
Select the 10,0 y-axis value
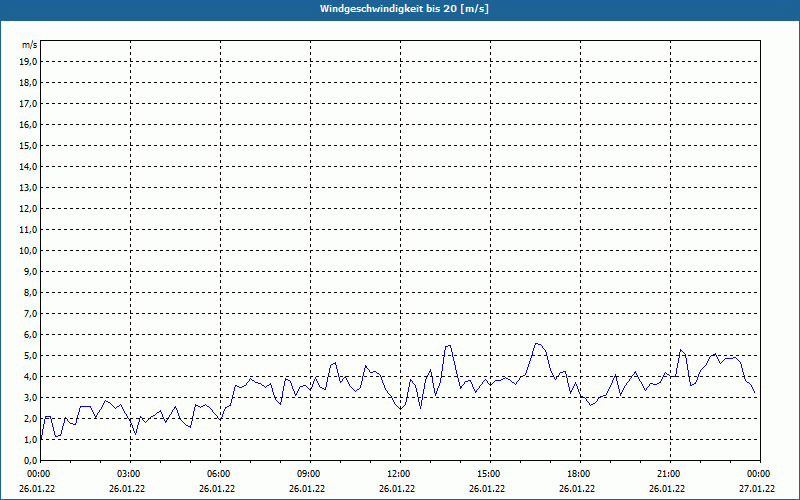[28, 251]
